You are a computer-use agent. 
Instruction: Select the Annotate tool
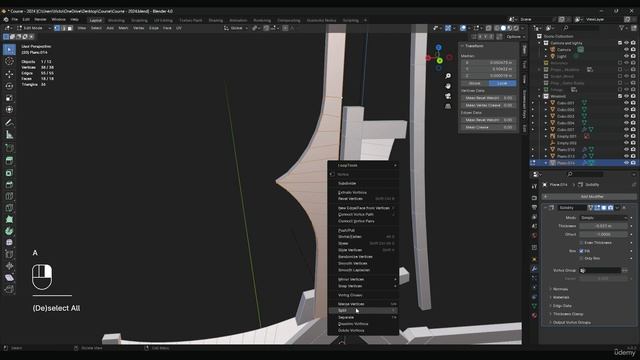9,123
